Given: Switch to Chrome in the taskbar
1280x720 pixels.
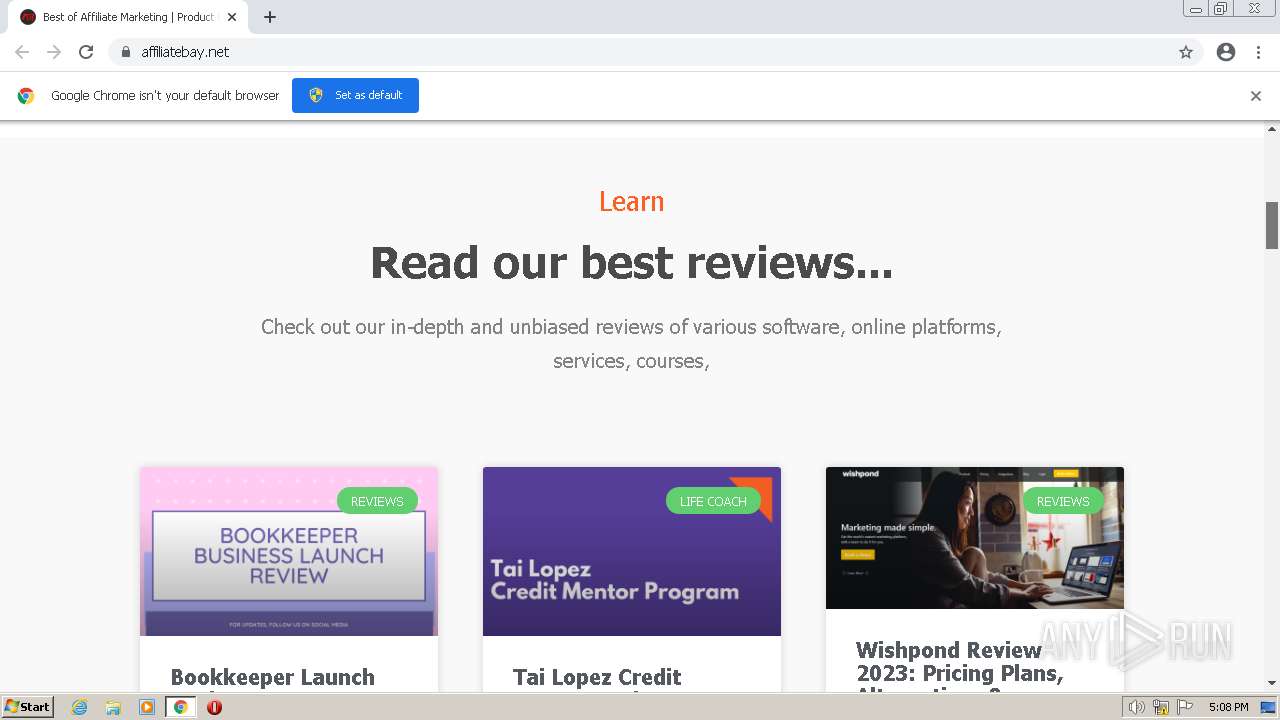Looking at the screenshot, I should 180,707.
